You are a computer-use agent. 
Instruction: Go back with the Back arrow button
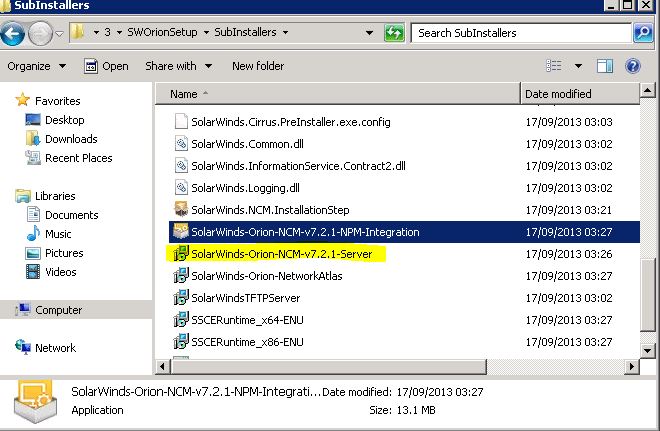pos(13,33)
